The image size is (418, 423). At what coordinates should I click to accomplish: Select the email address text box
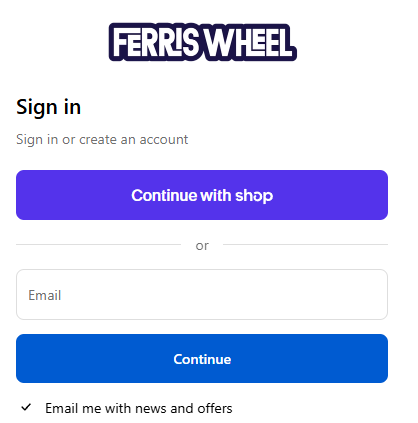202,294
